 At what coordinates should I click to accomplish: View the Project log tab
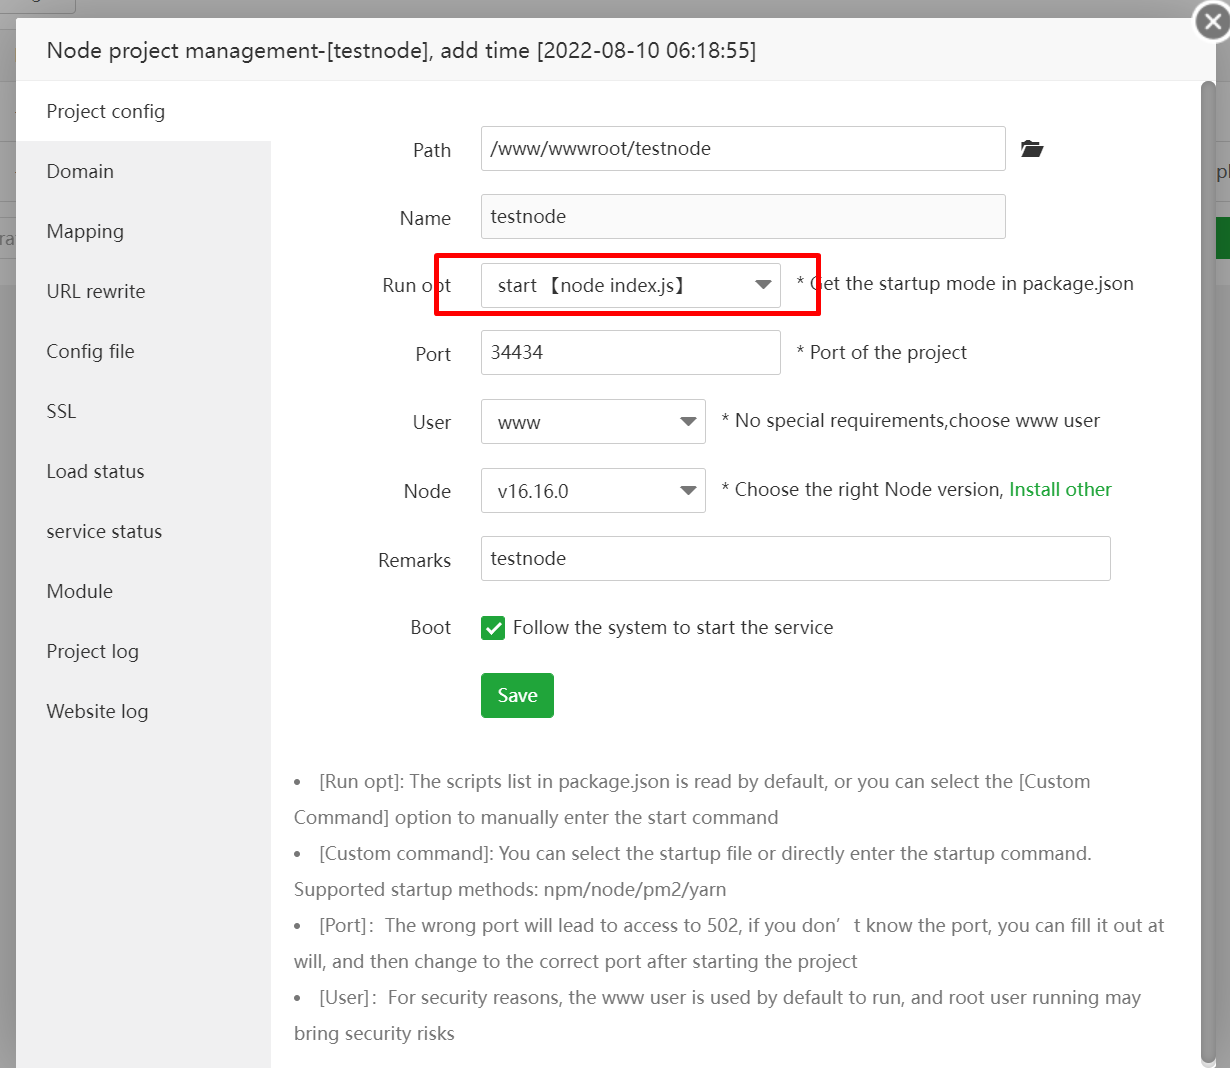coord(92,651)
